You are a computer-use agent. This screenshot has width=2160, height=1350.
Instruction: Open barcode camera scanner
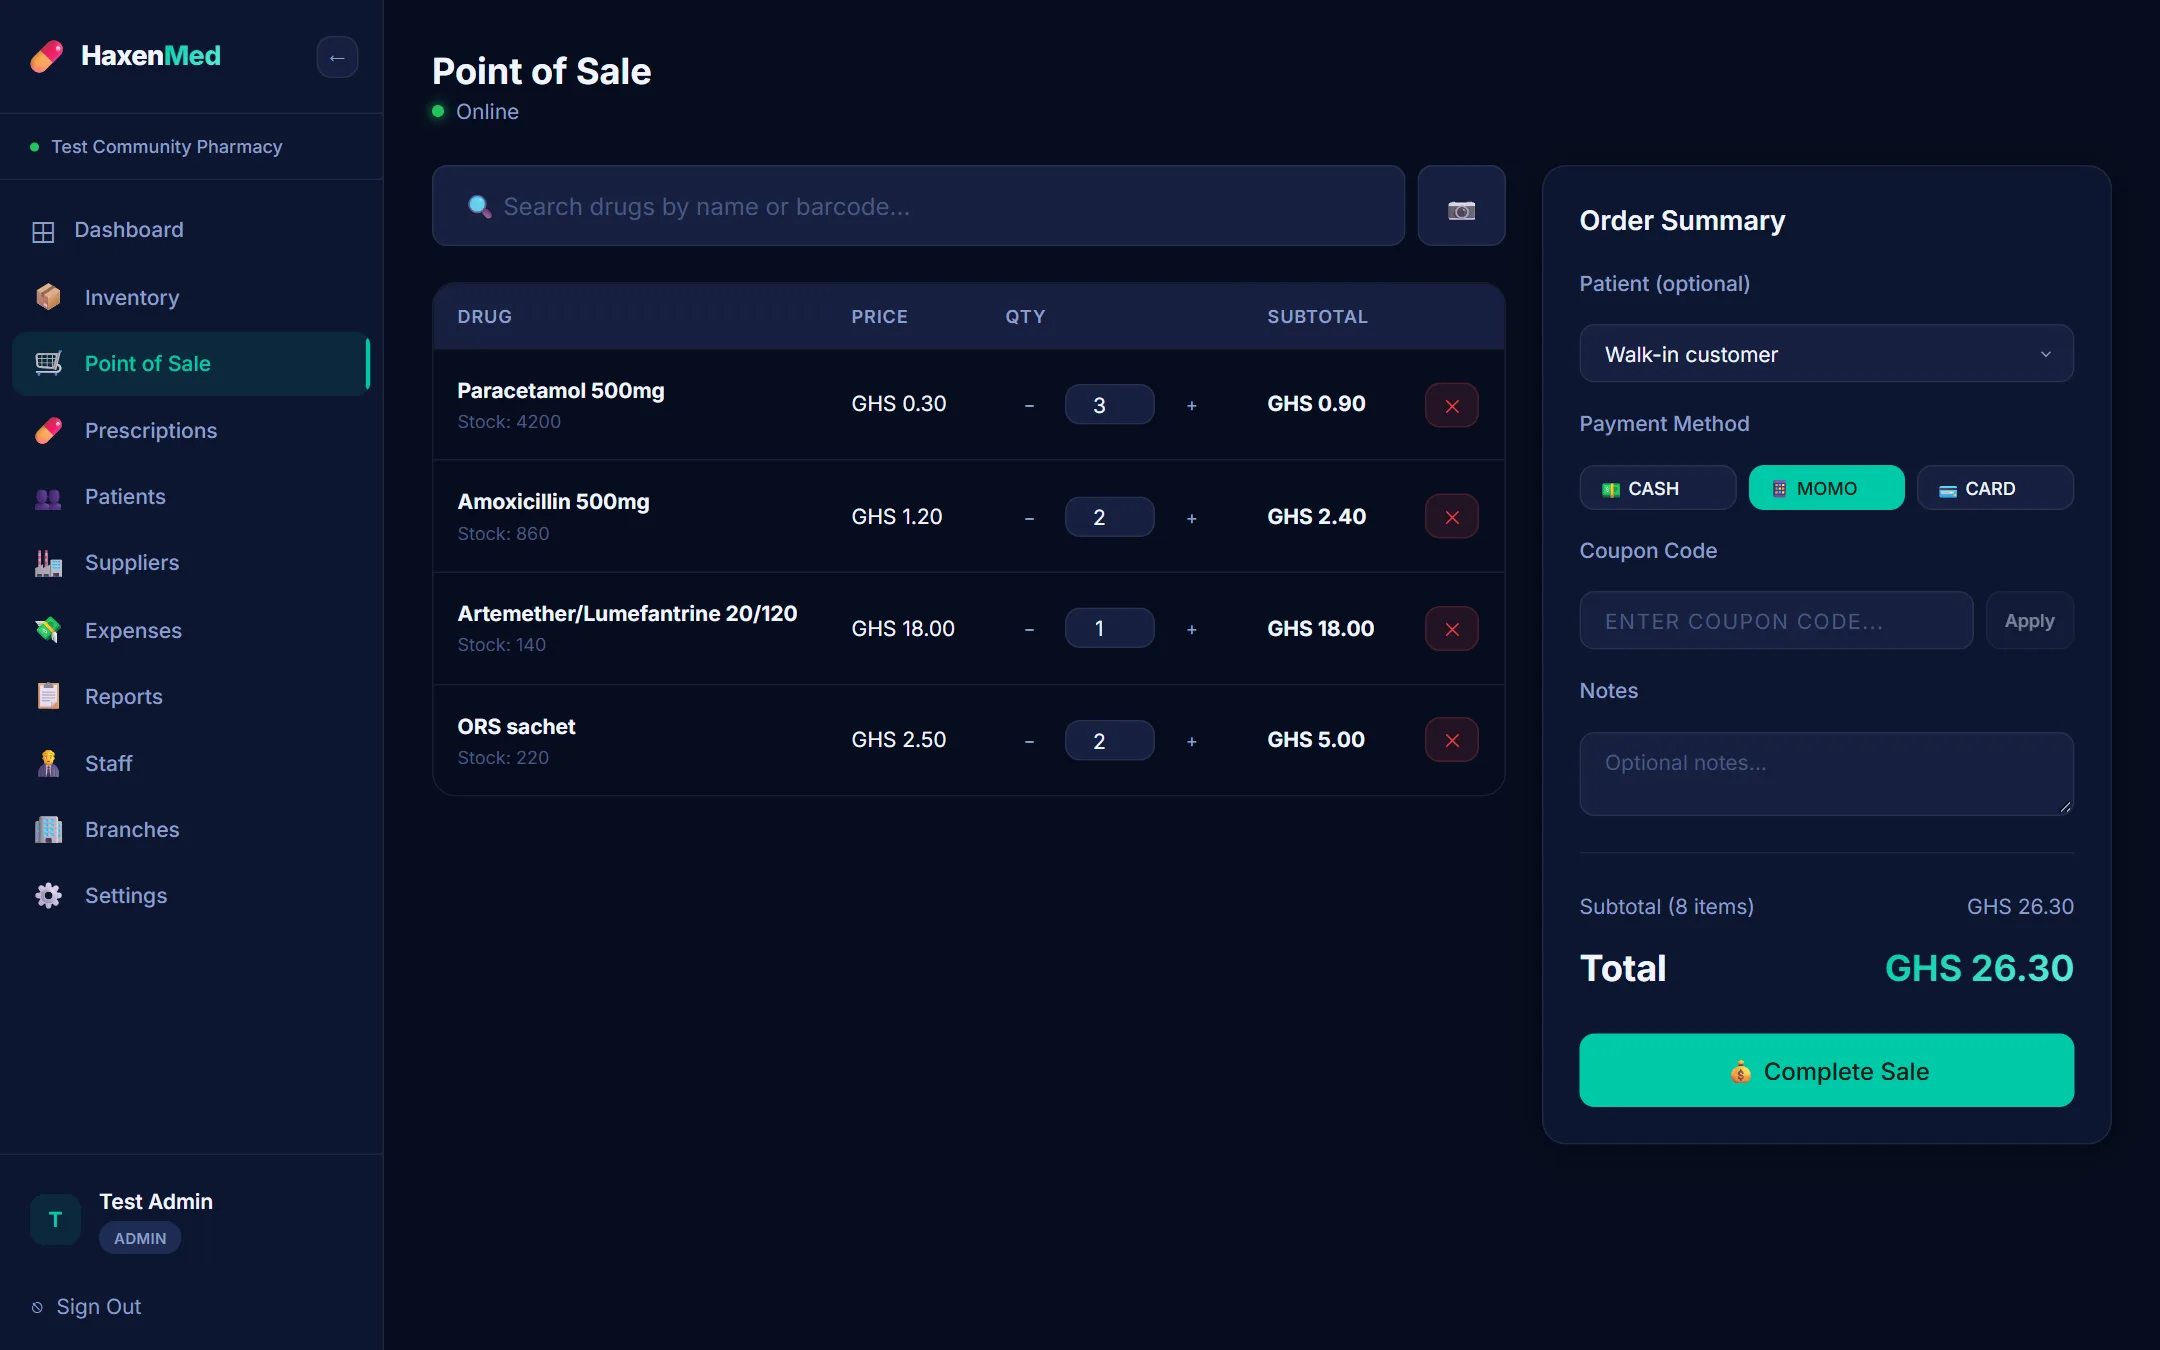coord(1461,206)
